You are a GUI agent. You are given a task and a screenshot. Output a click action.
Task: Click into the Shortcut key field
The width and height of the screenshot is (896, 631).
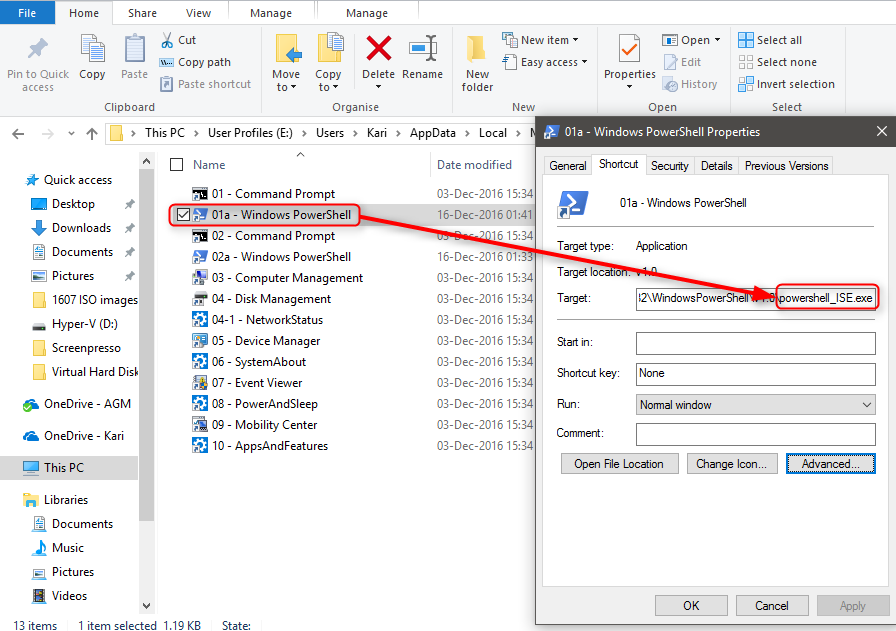coord(755,374)
